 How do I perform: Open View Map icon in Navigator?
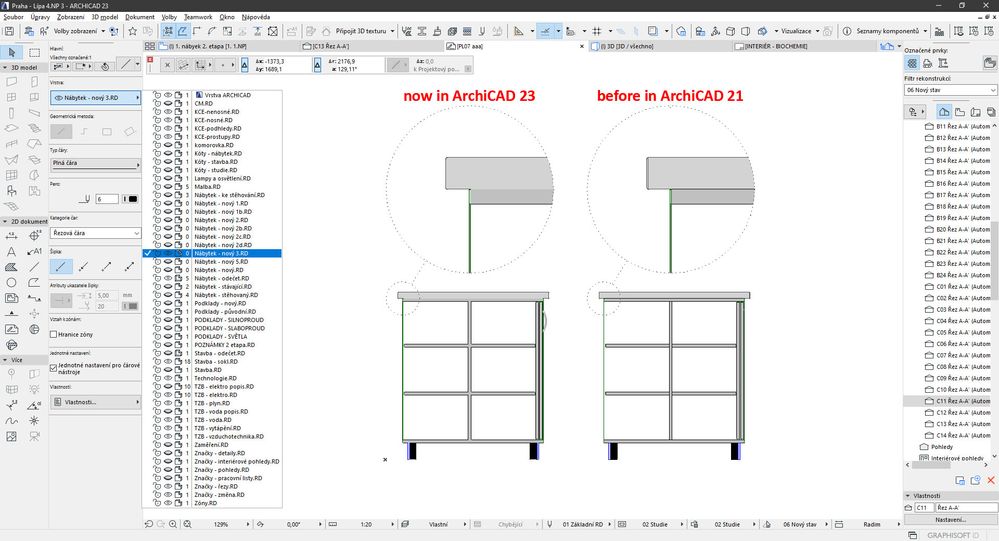pos(960,112)
